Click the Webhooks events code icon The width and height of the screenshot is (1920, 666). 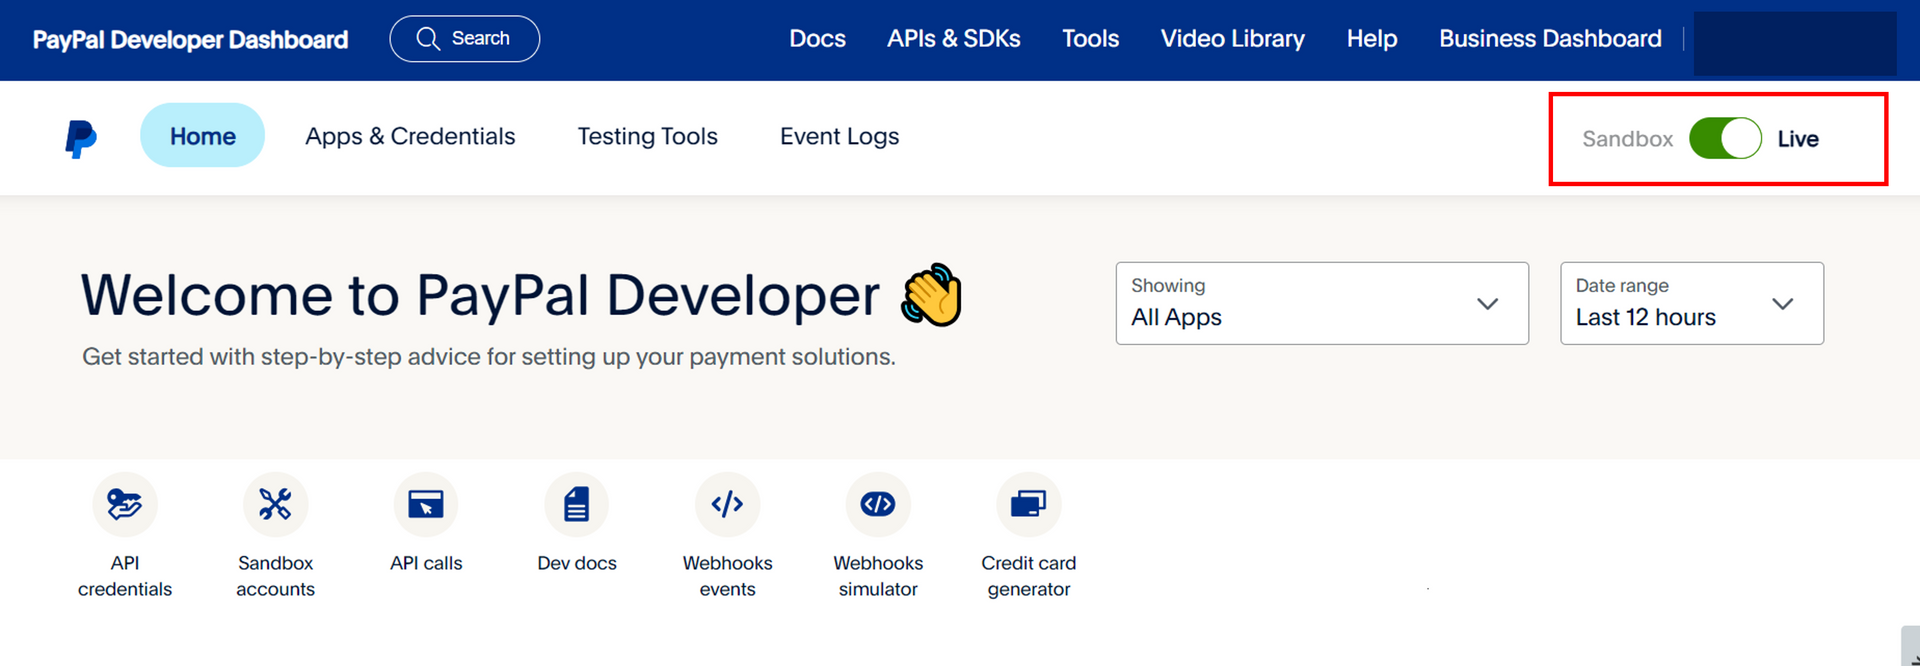(727, 504)
